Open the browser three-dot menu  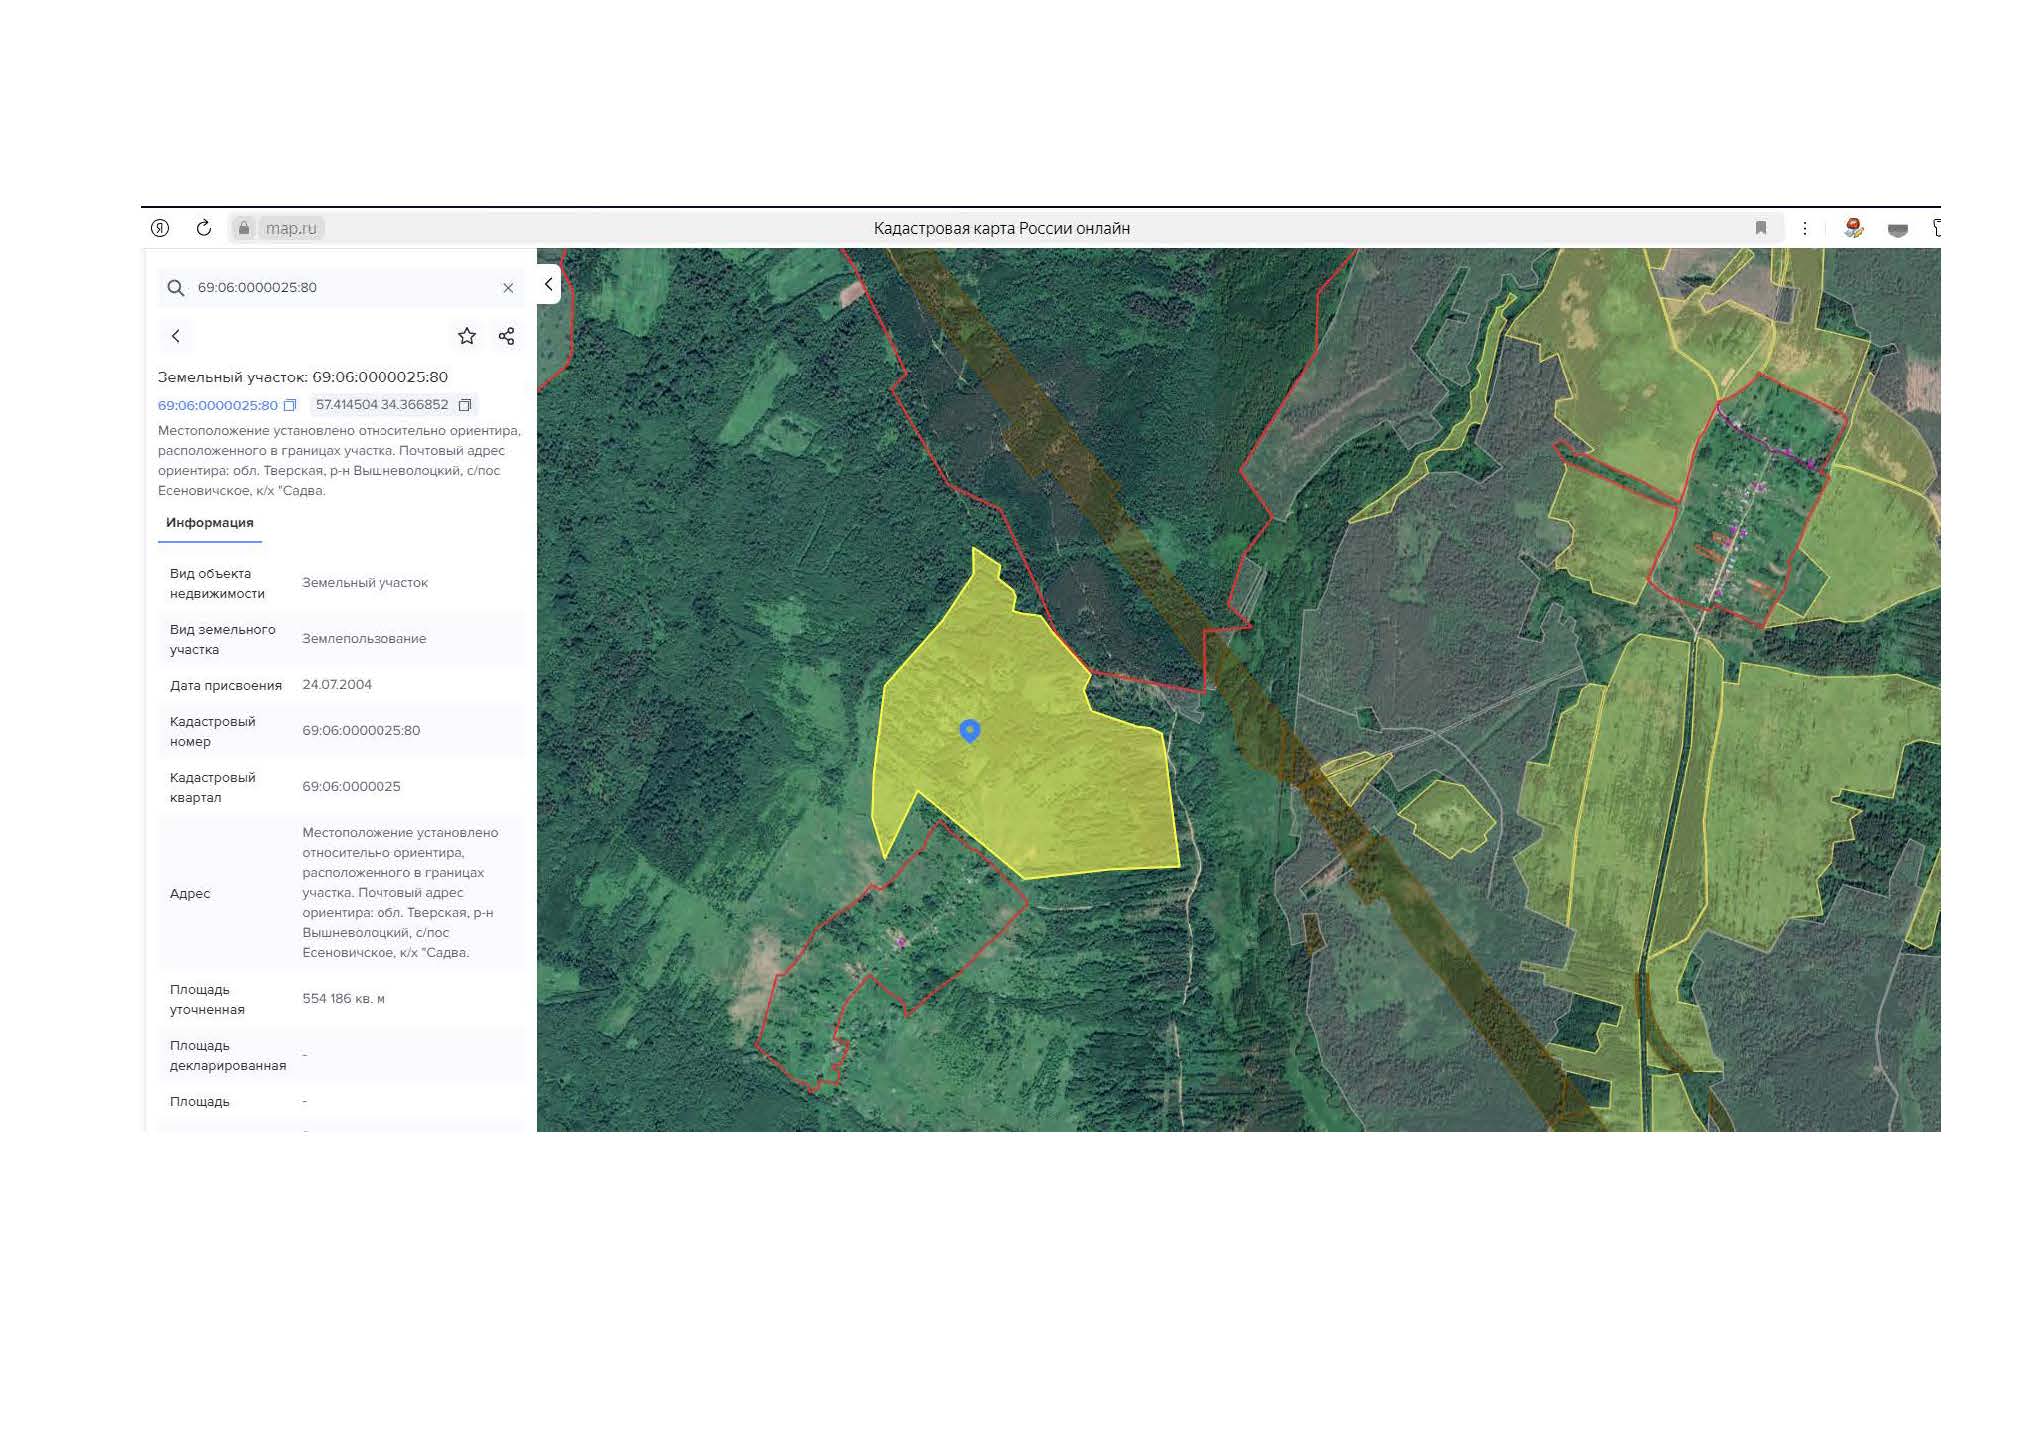(x=1805, y=228)
